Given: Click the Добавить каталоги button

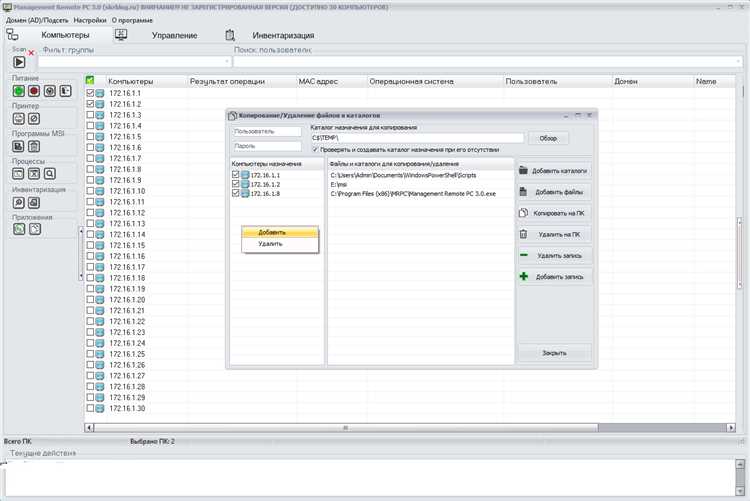Looking at the screenshot, I should pos(554,171).
